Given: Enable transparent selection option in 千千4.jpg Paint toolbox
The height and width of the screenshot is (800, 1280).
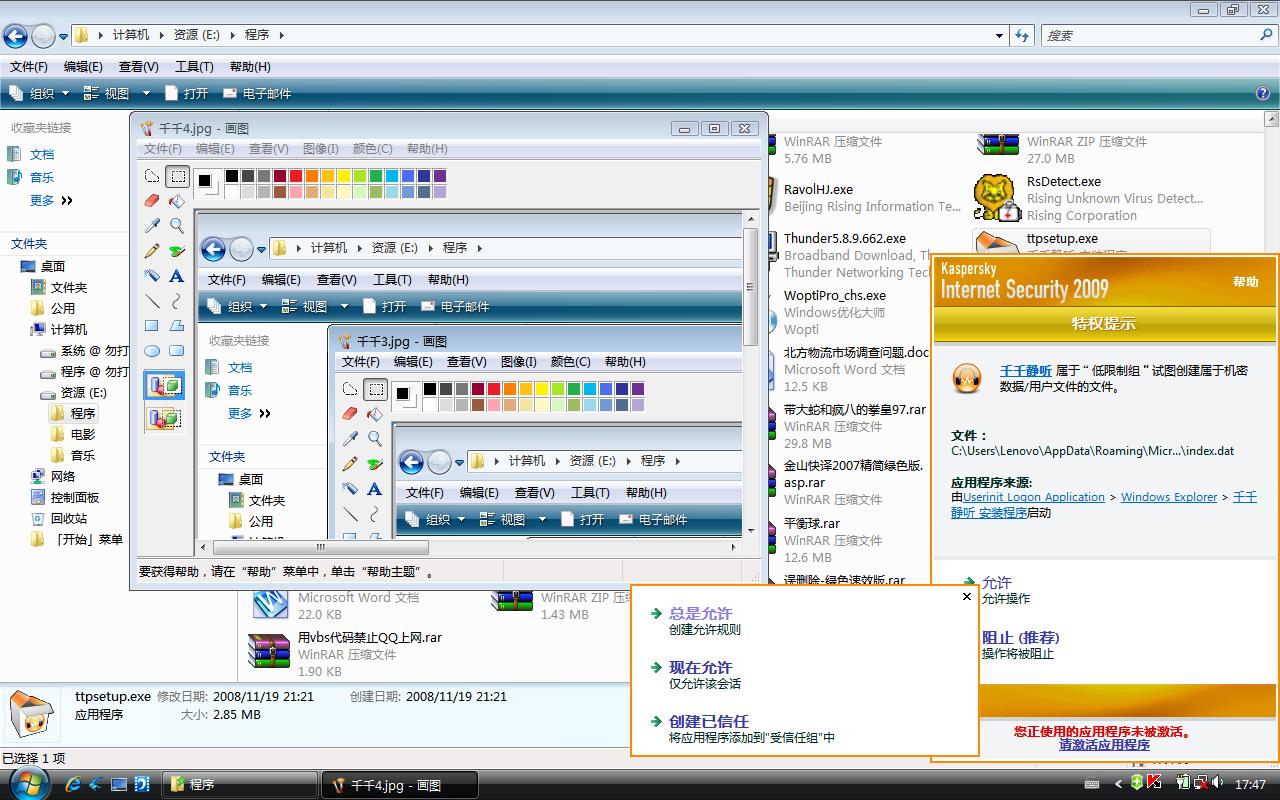Looking at the screenshot, I should [164, 417].
